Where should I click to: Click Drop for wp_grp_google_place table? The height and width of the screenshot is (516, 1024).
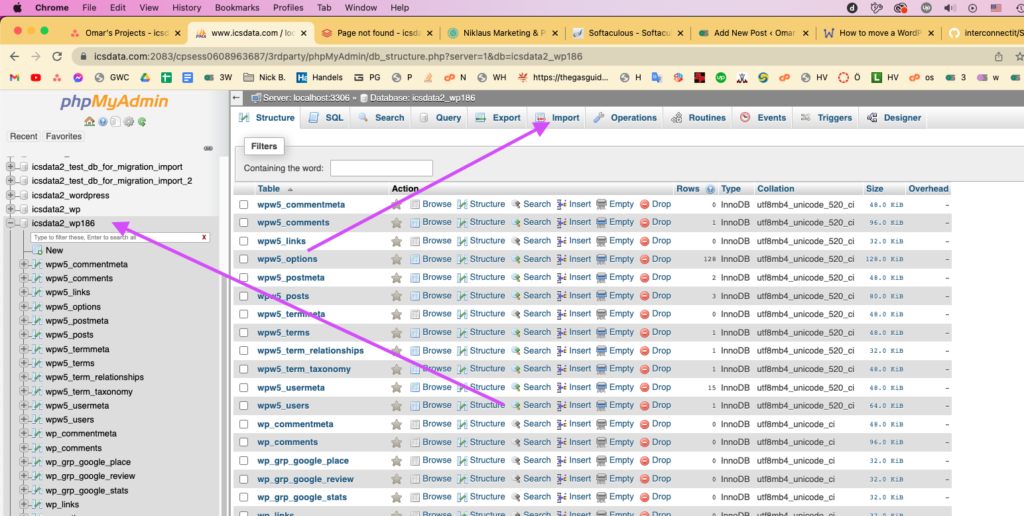point(656,460)
